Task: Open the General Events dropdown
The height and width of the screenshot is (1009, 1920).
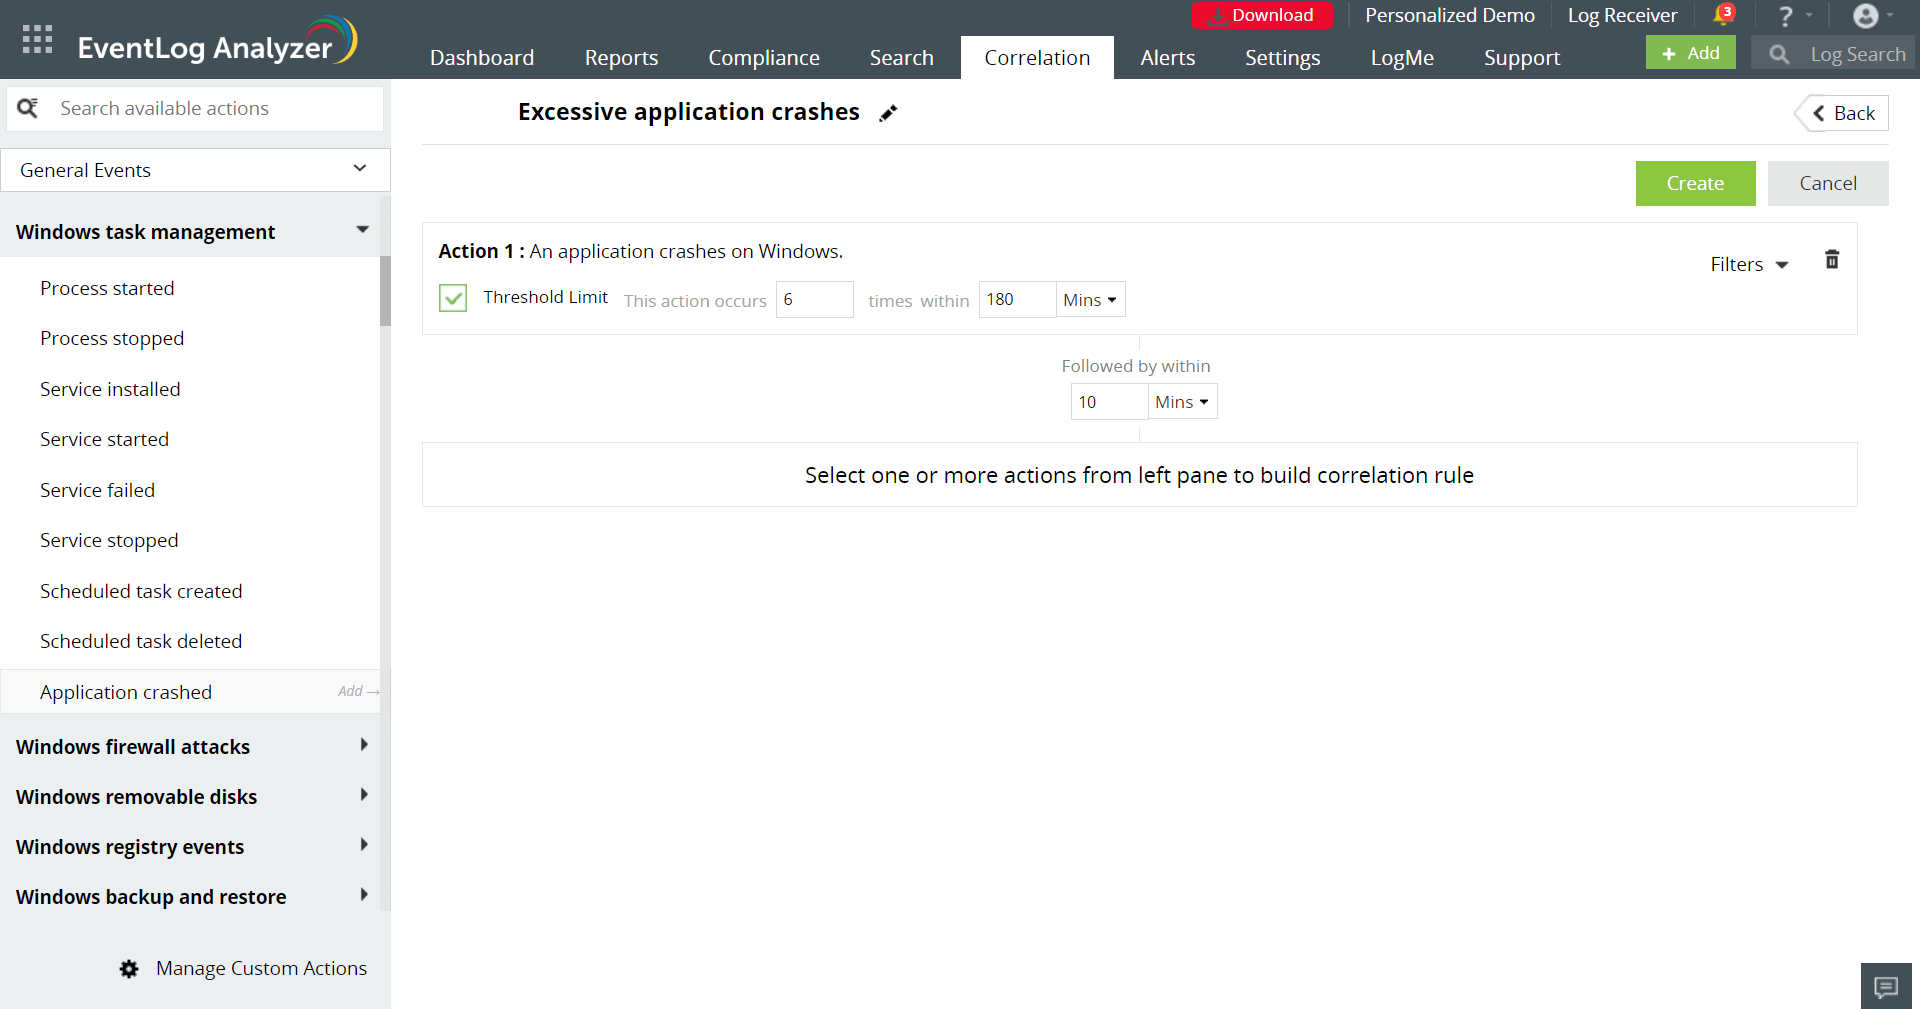Action: [196, 170]
